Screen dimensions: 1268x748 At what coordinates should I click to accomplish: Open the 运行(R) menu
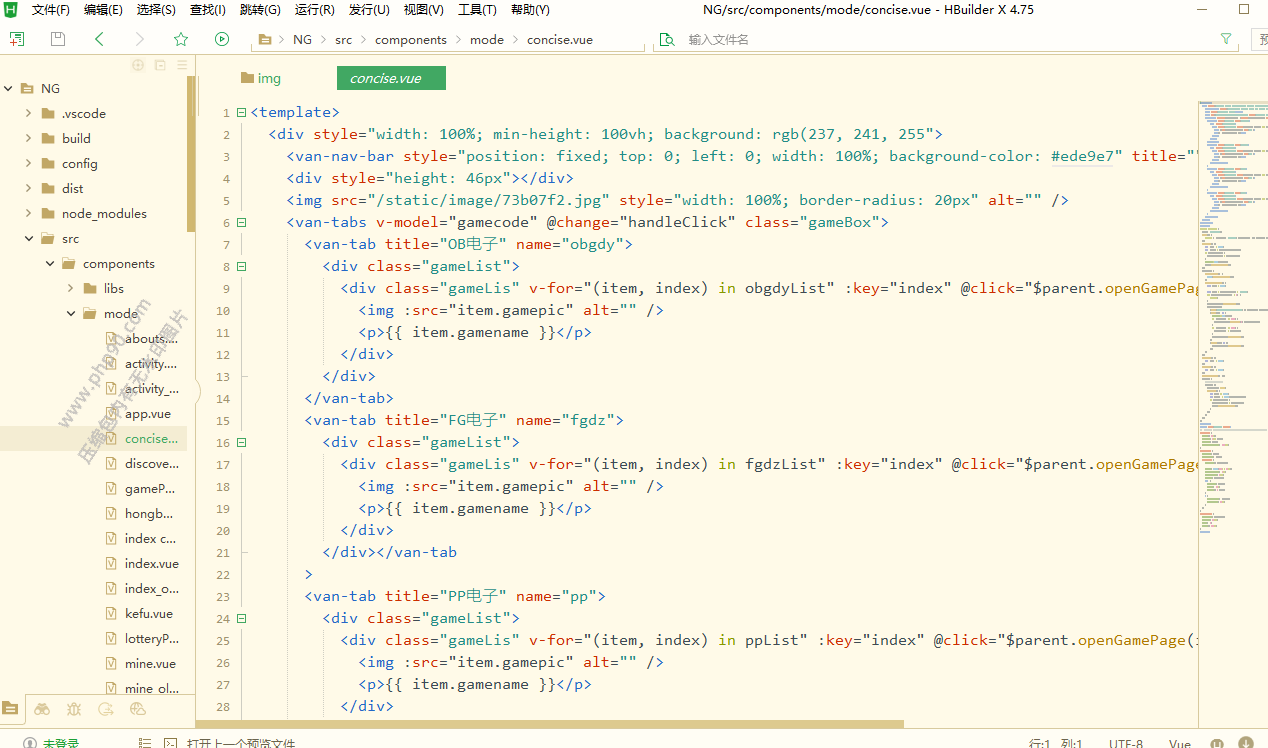click(314, 10)
